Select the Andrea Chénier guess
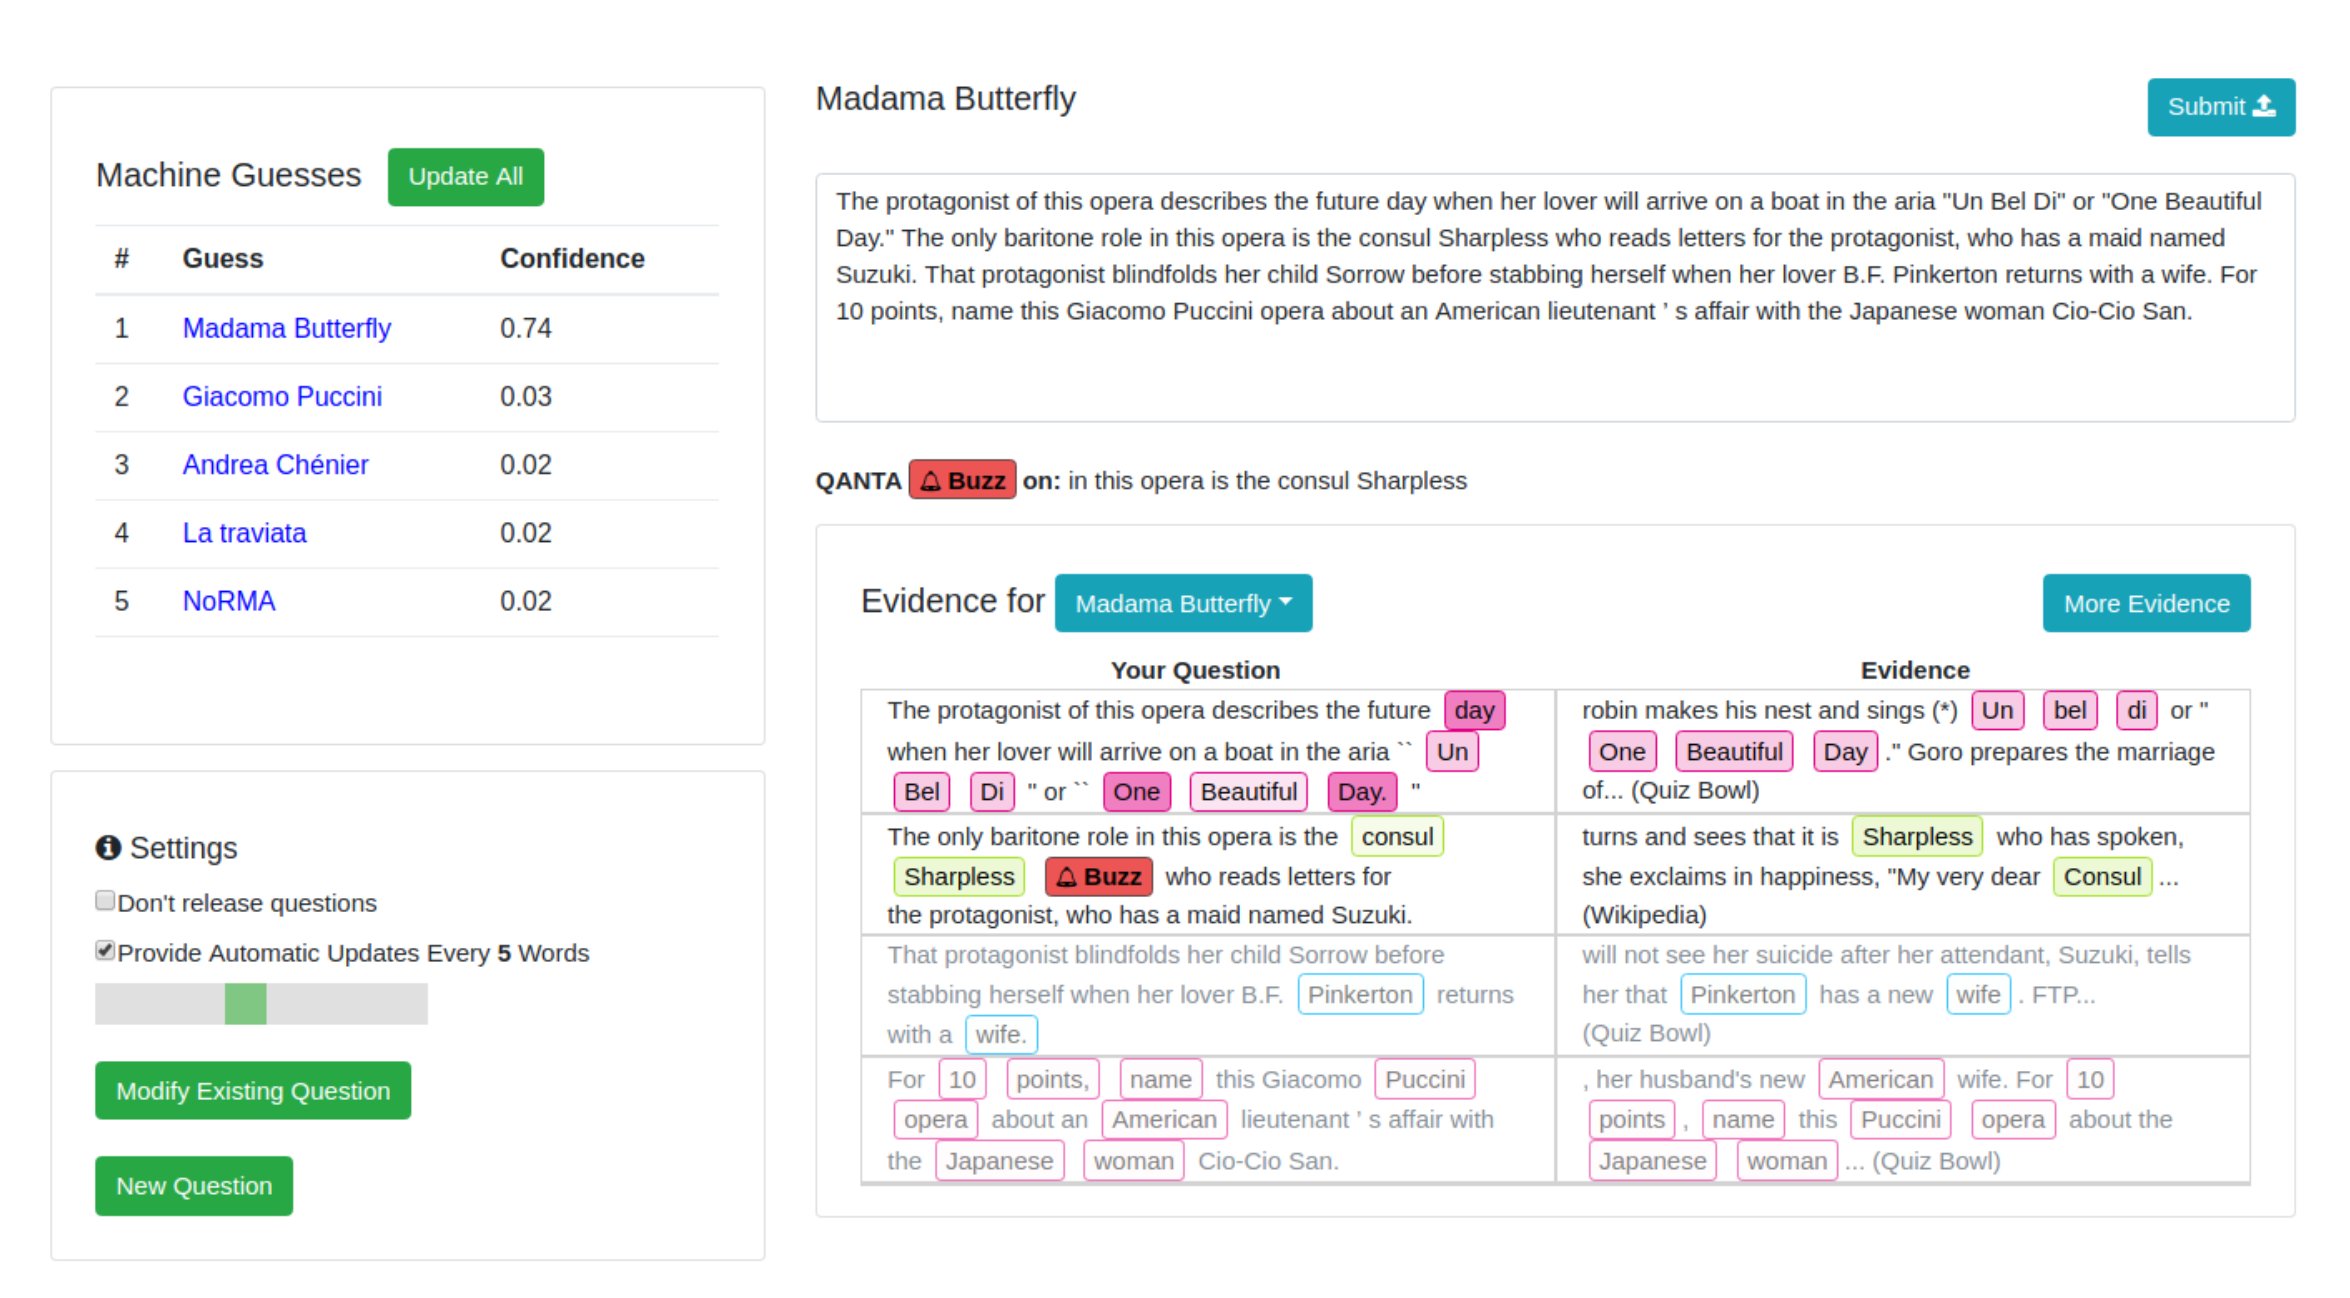 (275, 465)
